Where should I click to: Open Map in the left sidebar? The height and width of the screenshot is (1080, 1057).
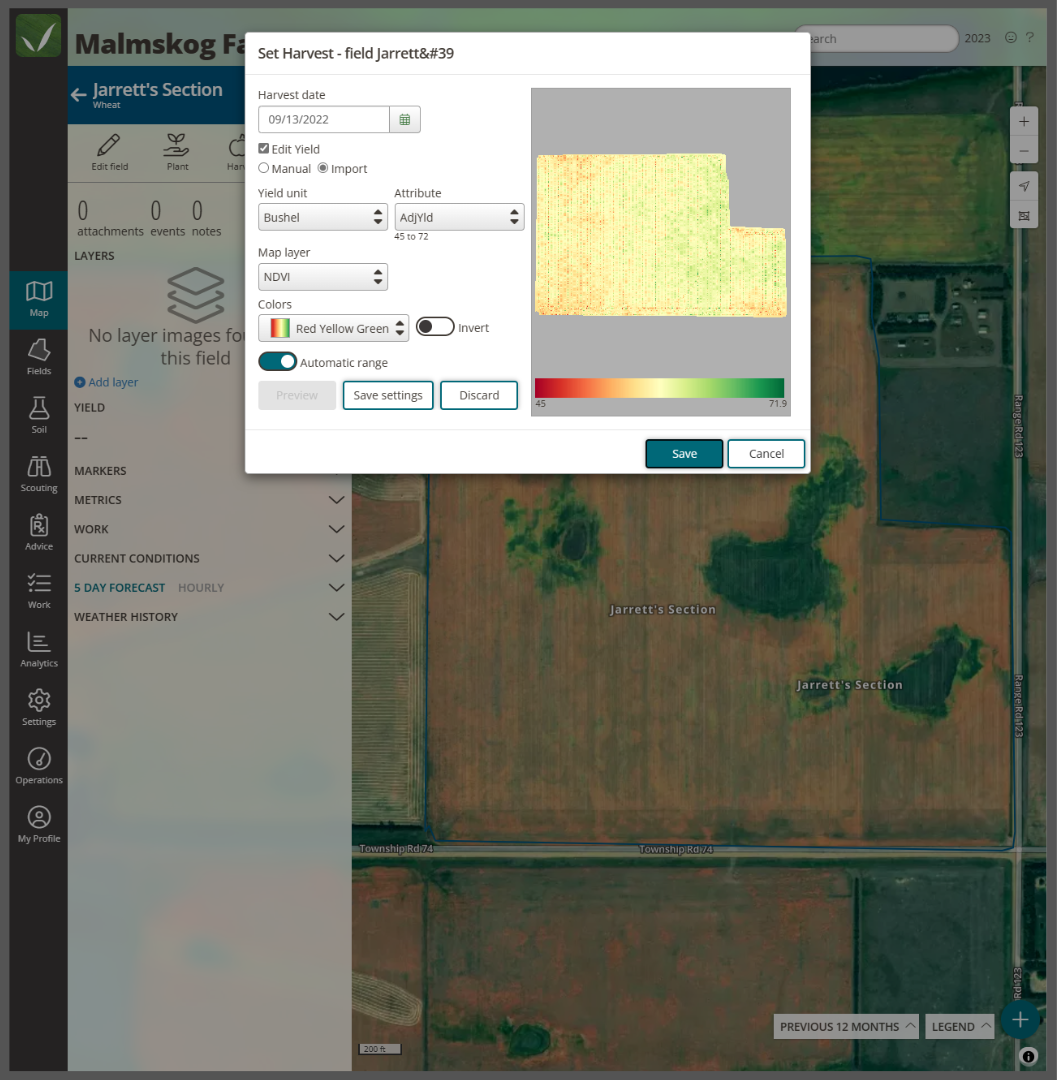pos(39,299)
